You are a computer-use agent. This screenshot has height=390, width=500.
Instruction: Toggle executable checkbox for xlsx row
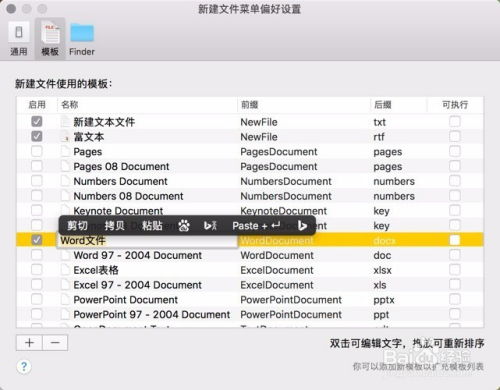point(455,270)
